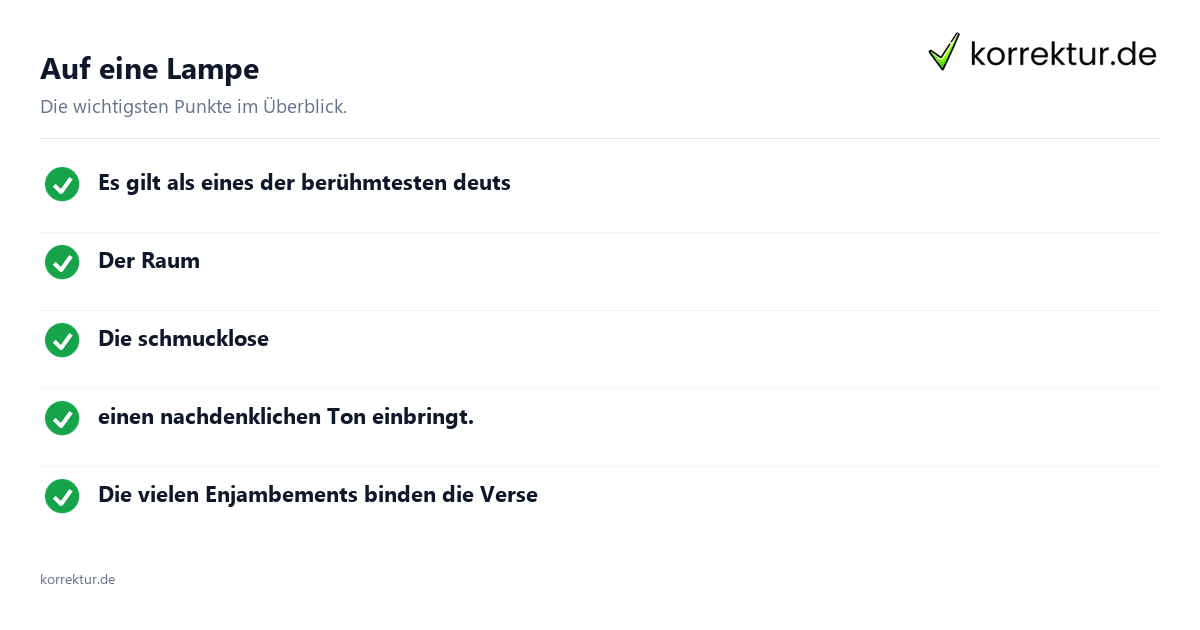Select the list item text 'Die schmucklose'

pyautogui.click(x=183, y=339)
